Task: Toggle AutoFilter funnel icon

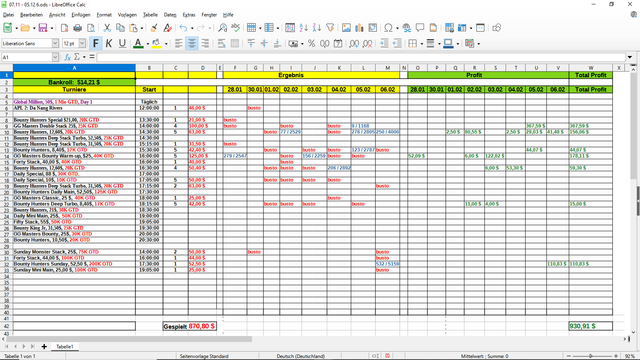Action: (x=330, y=28)
